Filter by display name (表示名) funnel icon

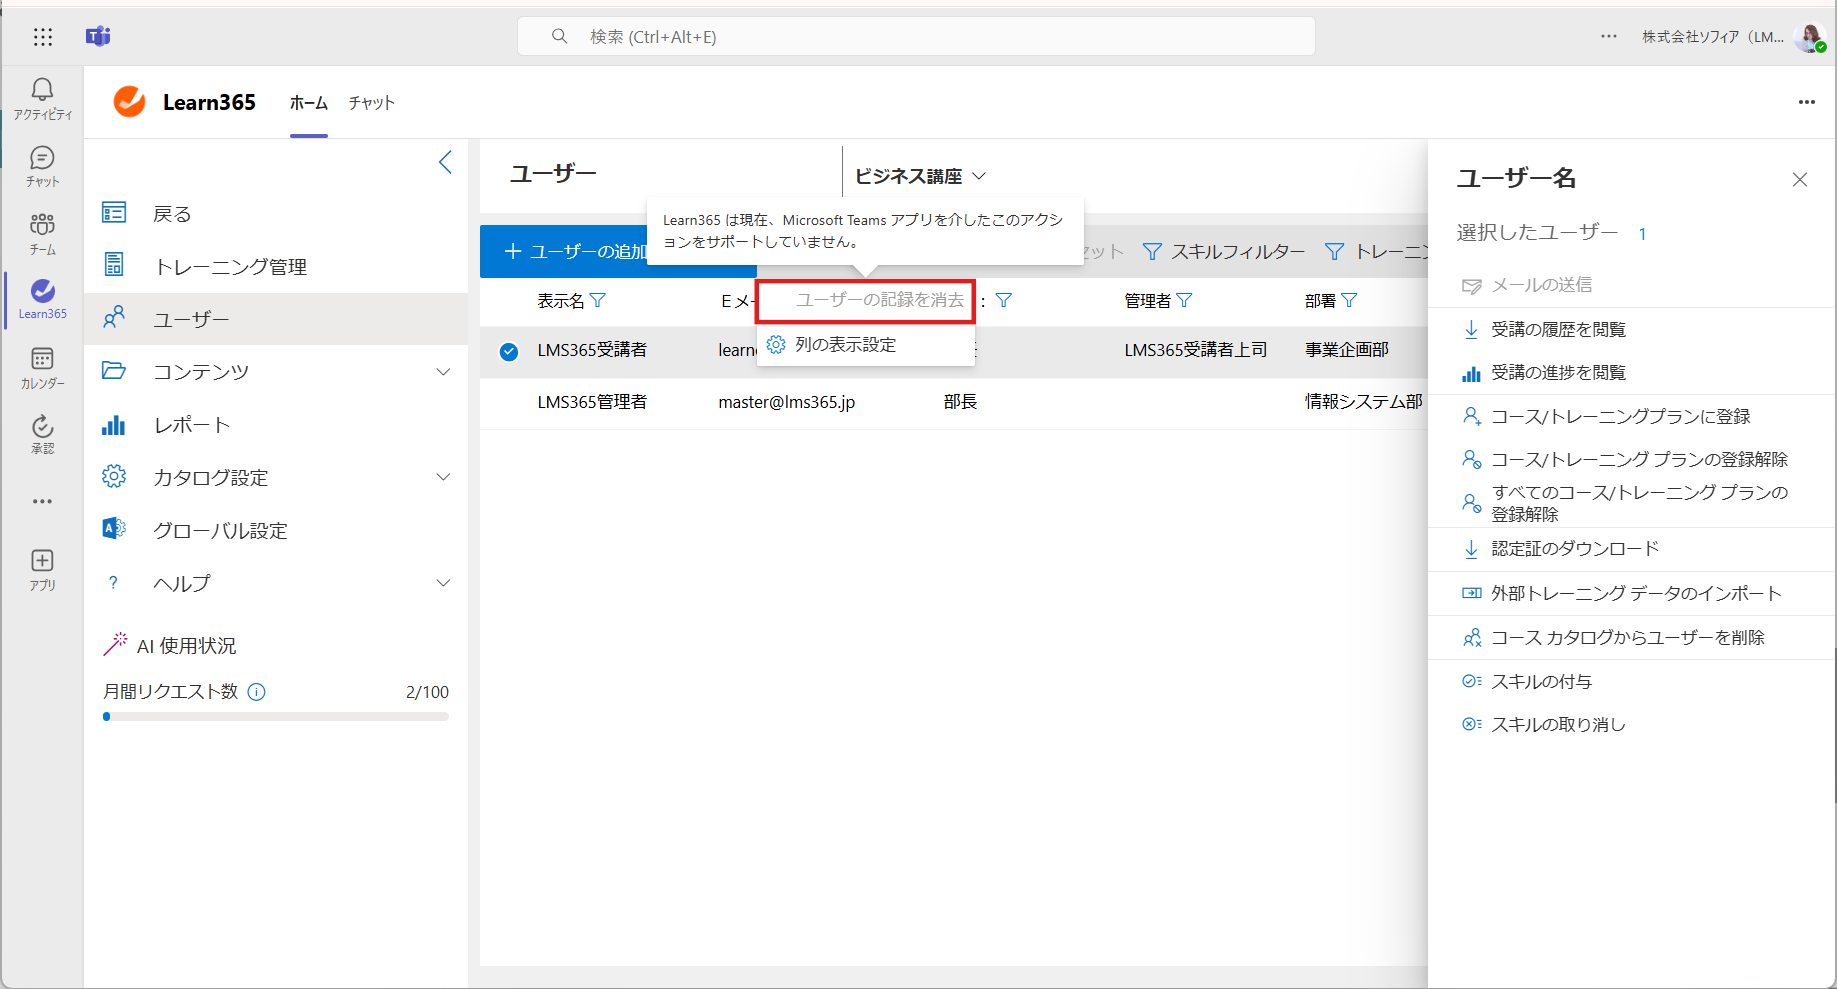(598, 300)
